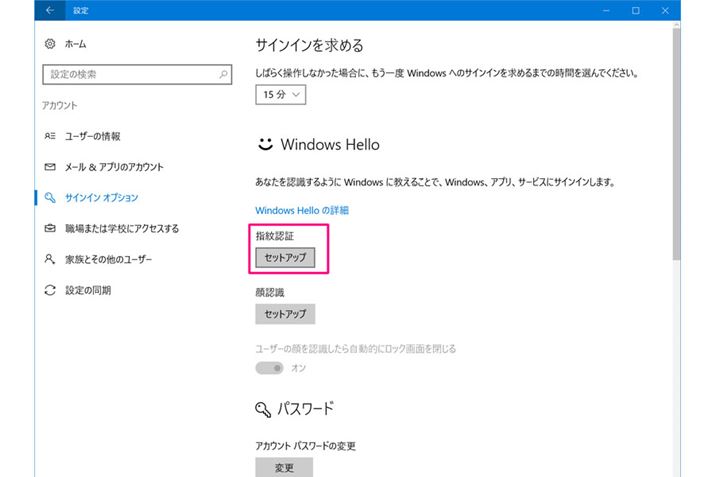The width and height of the screenshot is (715, 477).
Task: Click the sign-in options key icon
Action: (50, 197)
